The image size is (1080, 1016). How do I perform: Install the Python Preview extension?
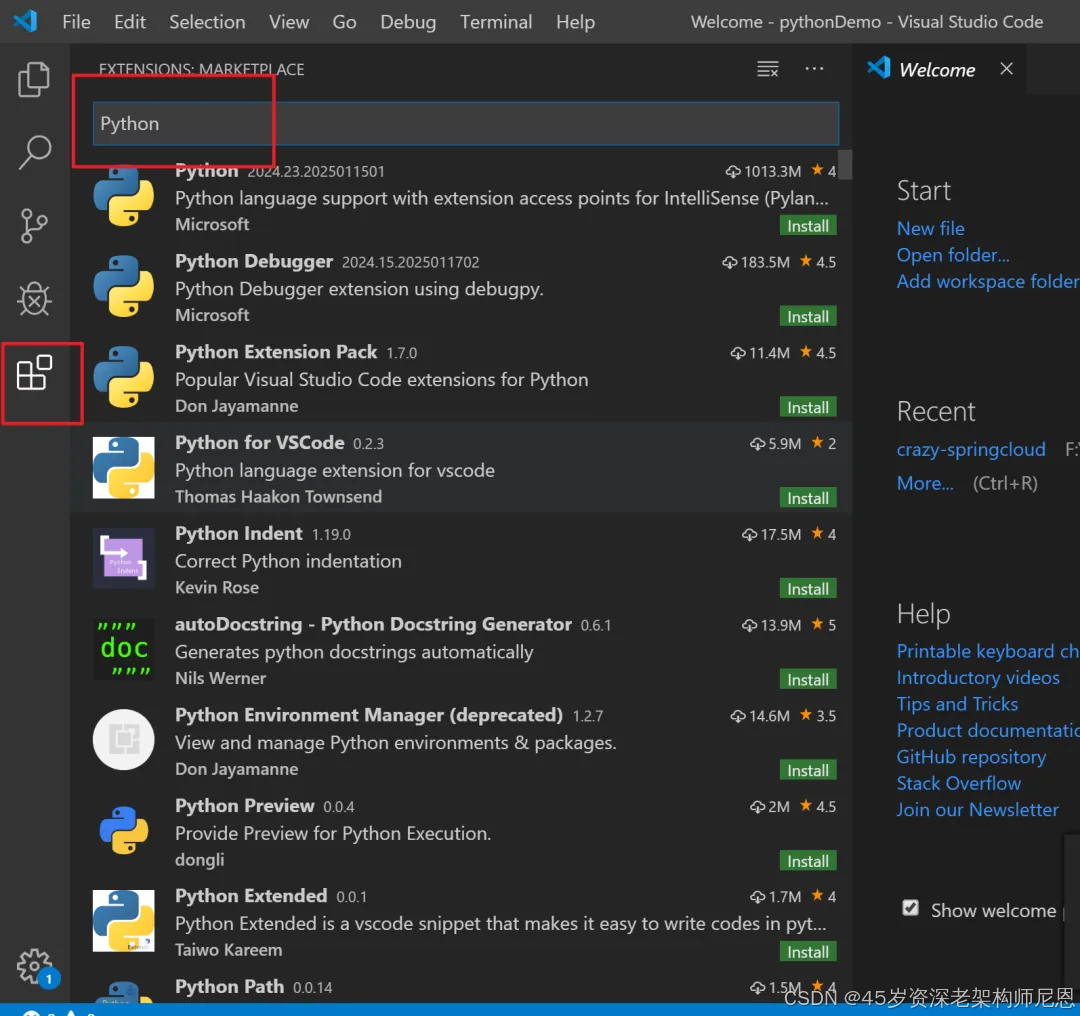click(x=808, y=861)
